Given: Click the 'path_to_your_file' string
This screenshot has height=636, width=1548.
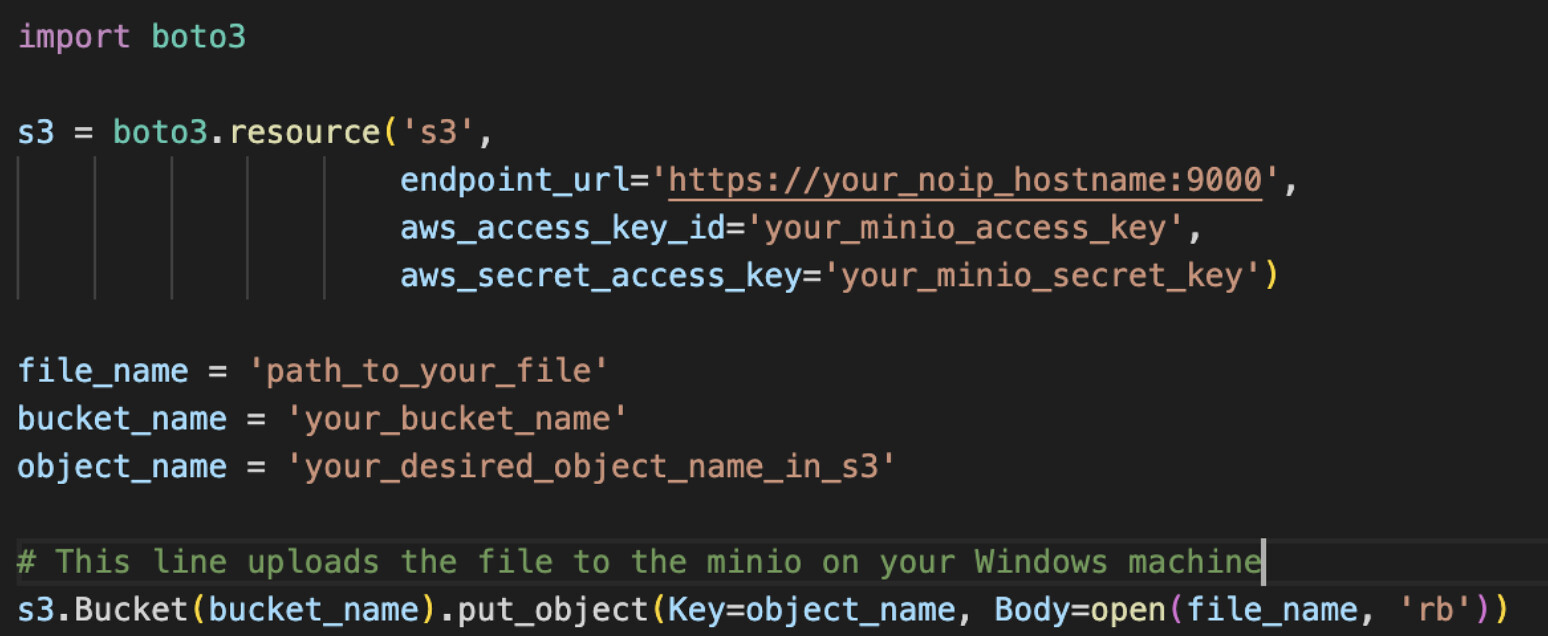Looking at the screenshot, I should (x=436, y=371).
